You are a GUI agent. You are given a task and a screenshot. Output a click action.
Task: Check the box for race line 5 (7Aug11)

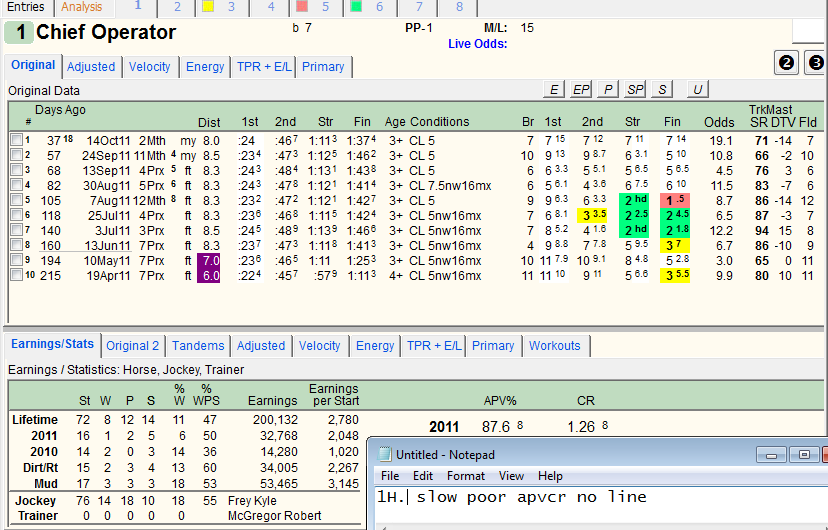tap(16, 200)
